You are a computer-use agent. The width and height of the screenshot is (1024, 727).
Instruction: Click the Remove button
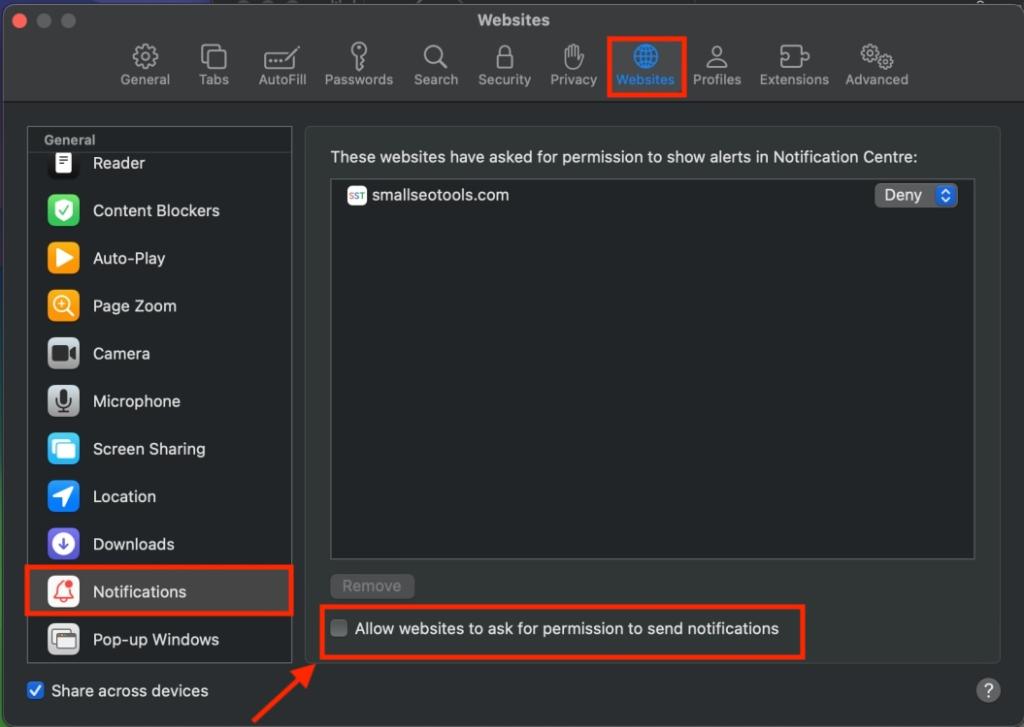pyautogui.click(x=372, y=586)
